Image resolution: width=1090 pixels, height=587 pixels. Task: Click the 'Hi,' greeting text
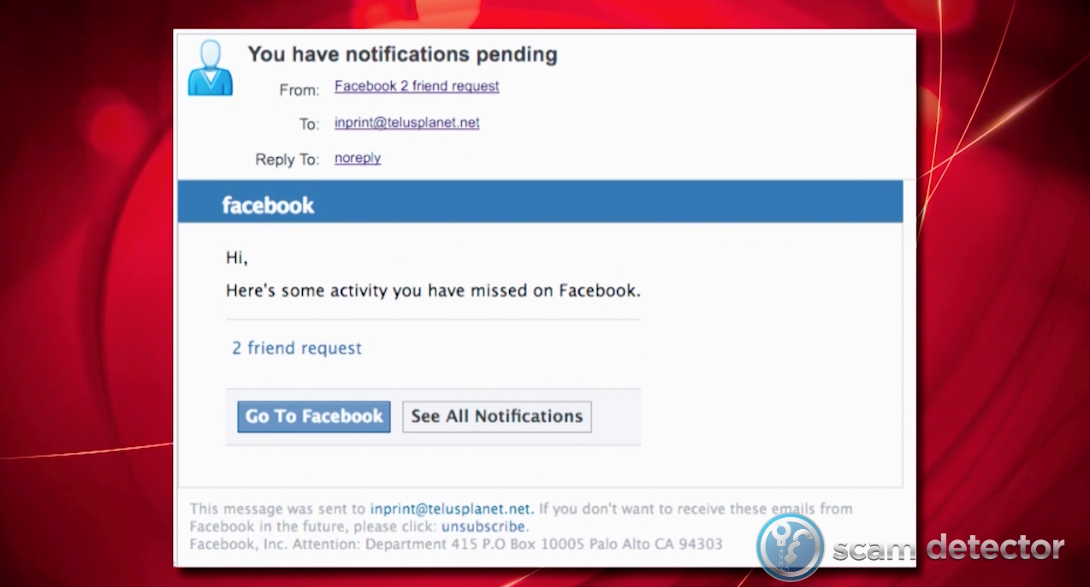coord(237,258)
